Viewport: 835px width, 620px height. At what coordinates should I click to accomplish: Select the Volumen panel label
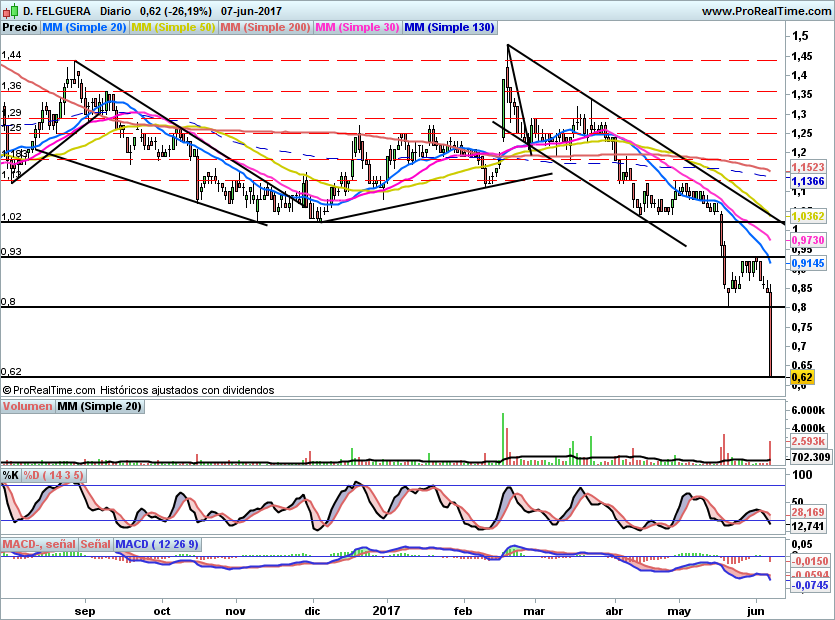pos(27,407)
